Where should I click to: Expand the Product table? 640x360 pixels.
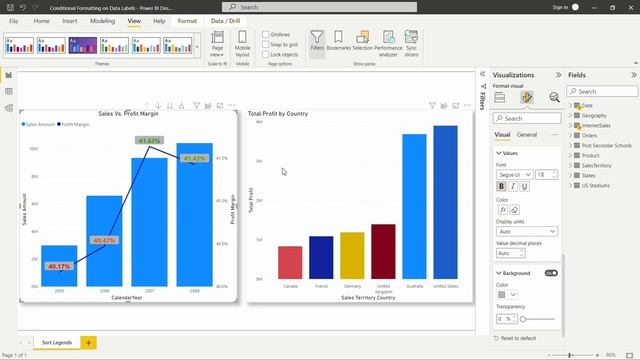[570, 156]
